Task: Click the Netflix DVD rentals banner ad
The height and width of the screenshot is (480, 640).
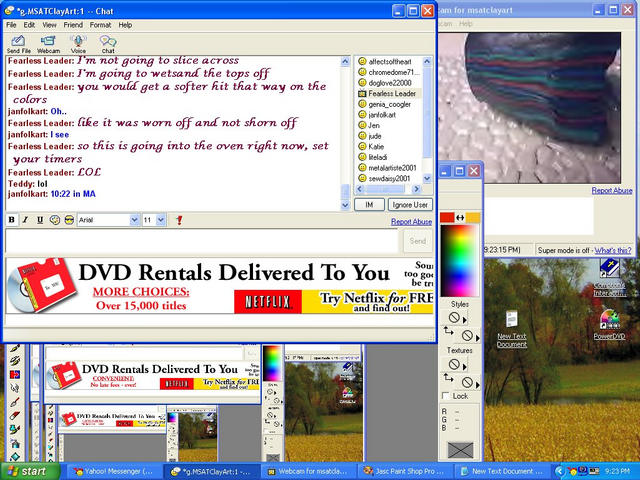Action: (219, 286)
